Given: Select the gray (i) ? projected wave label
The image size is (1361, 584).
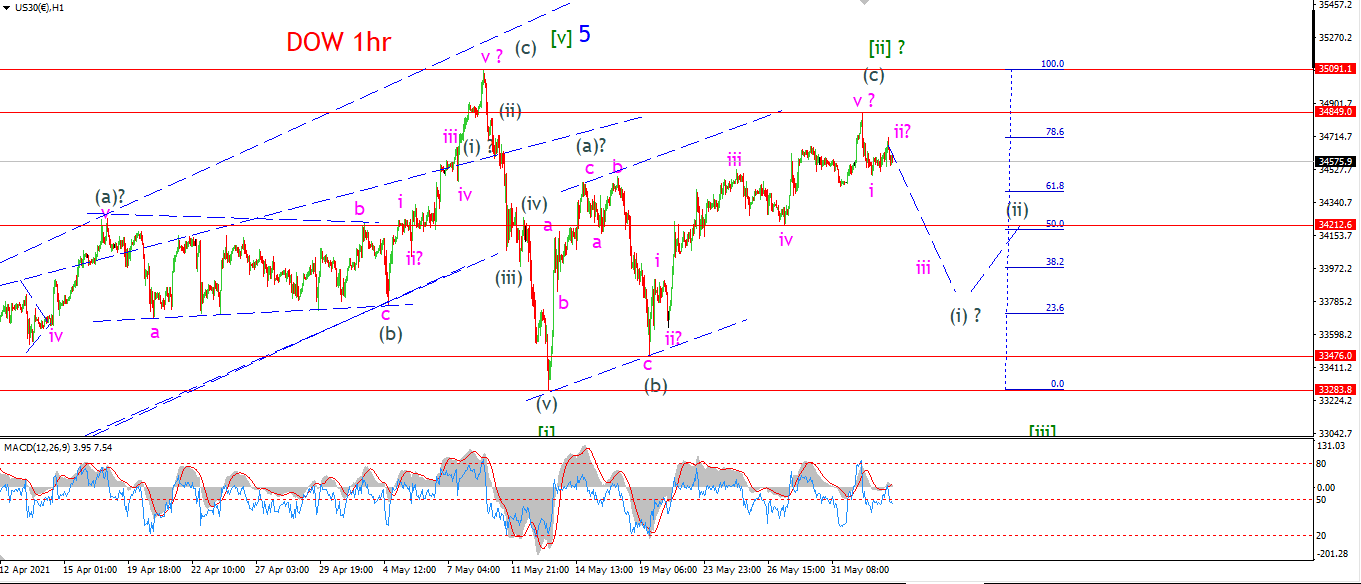Looking at the screenshot, I should pyautogui.click(x=965, y=316).
